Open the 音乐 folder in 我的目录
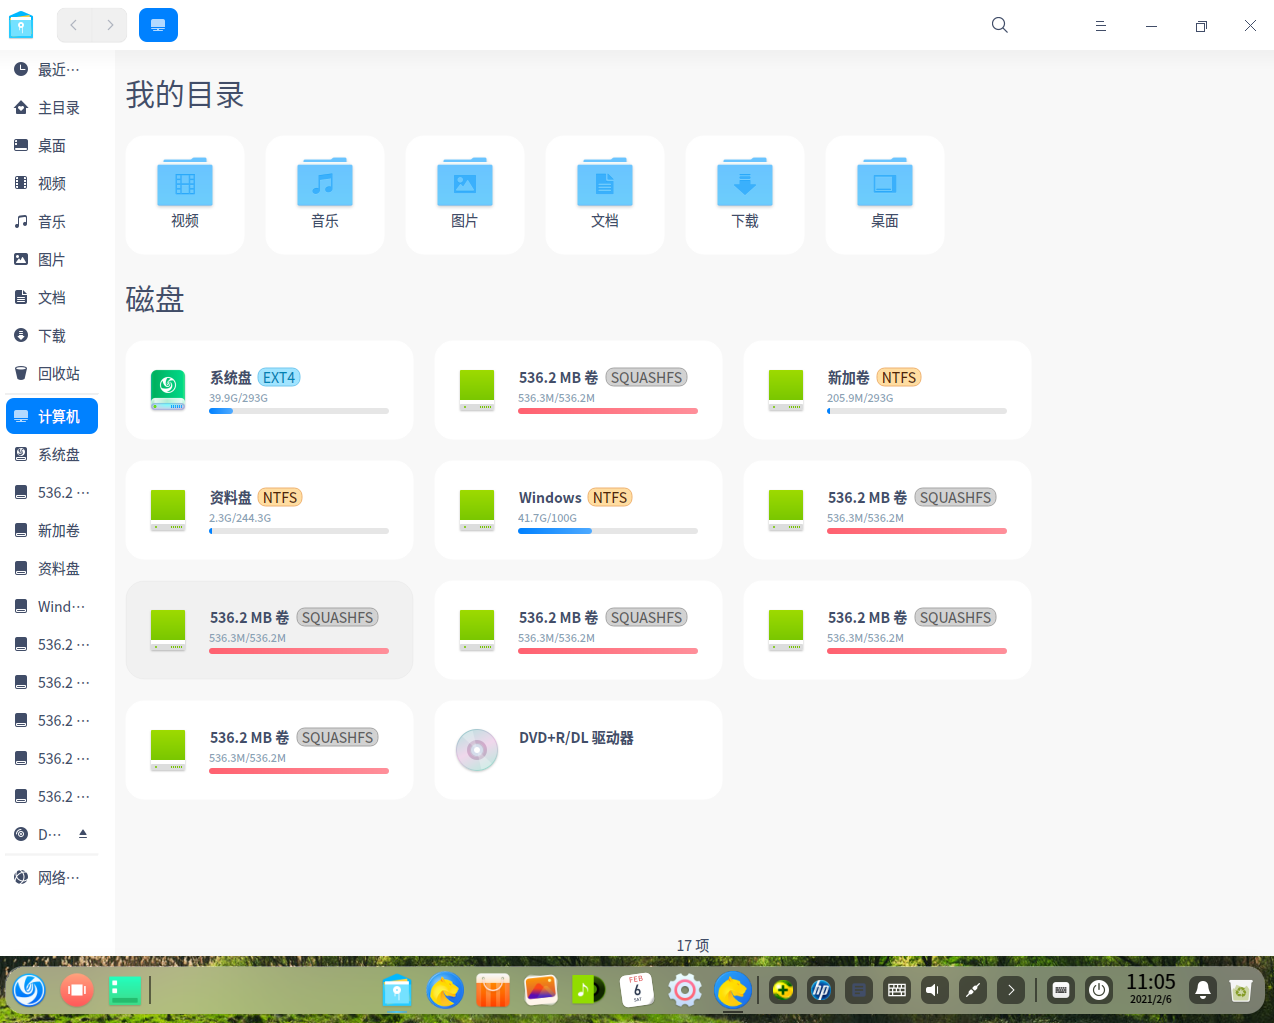Viewport: 1274px width, 1023px height. (x=325, y=195)
